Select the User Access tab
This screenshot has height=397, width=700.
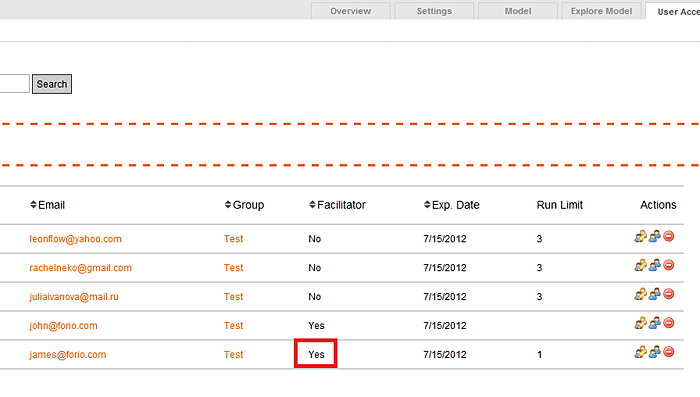673,11
